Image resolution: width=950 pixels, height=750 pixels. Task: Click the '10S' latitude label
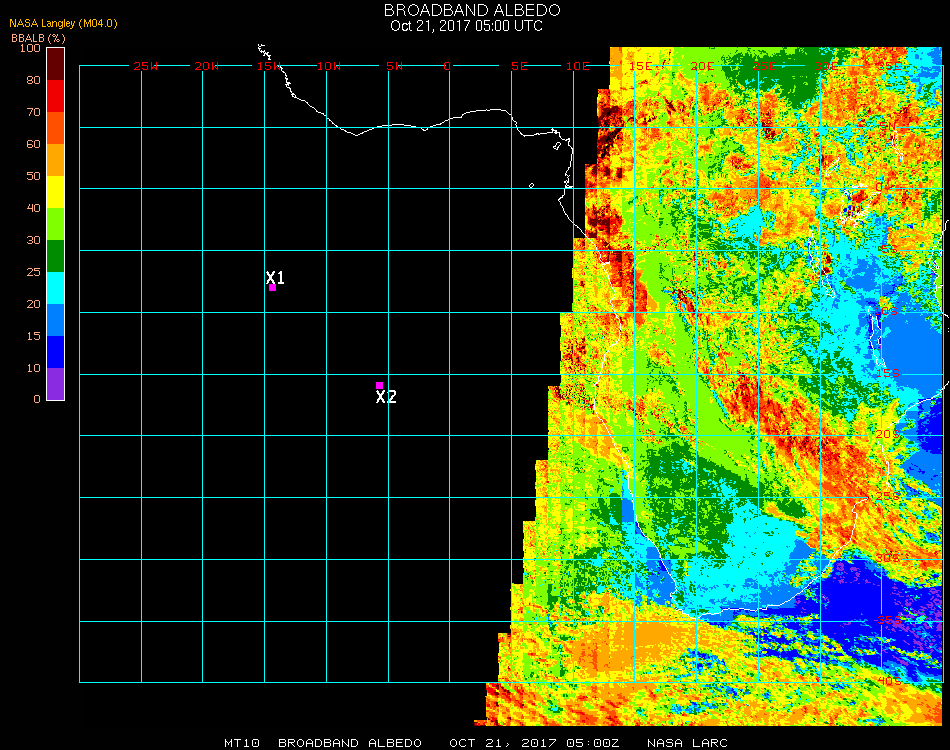click(886, 311)
